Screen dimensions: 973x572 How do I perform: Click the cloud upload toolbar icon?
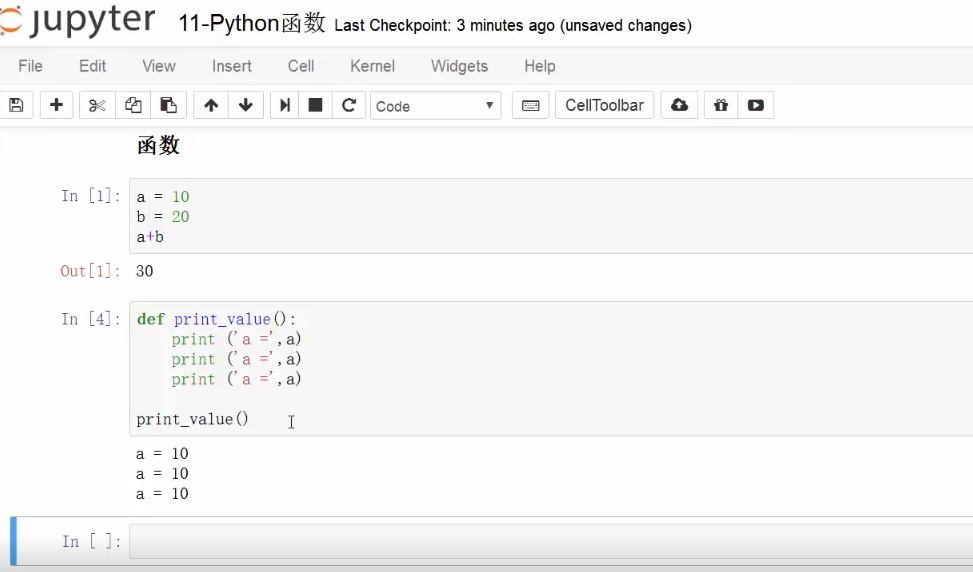pos(679,105)
